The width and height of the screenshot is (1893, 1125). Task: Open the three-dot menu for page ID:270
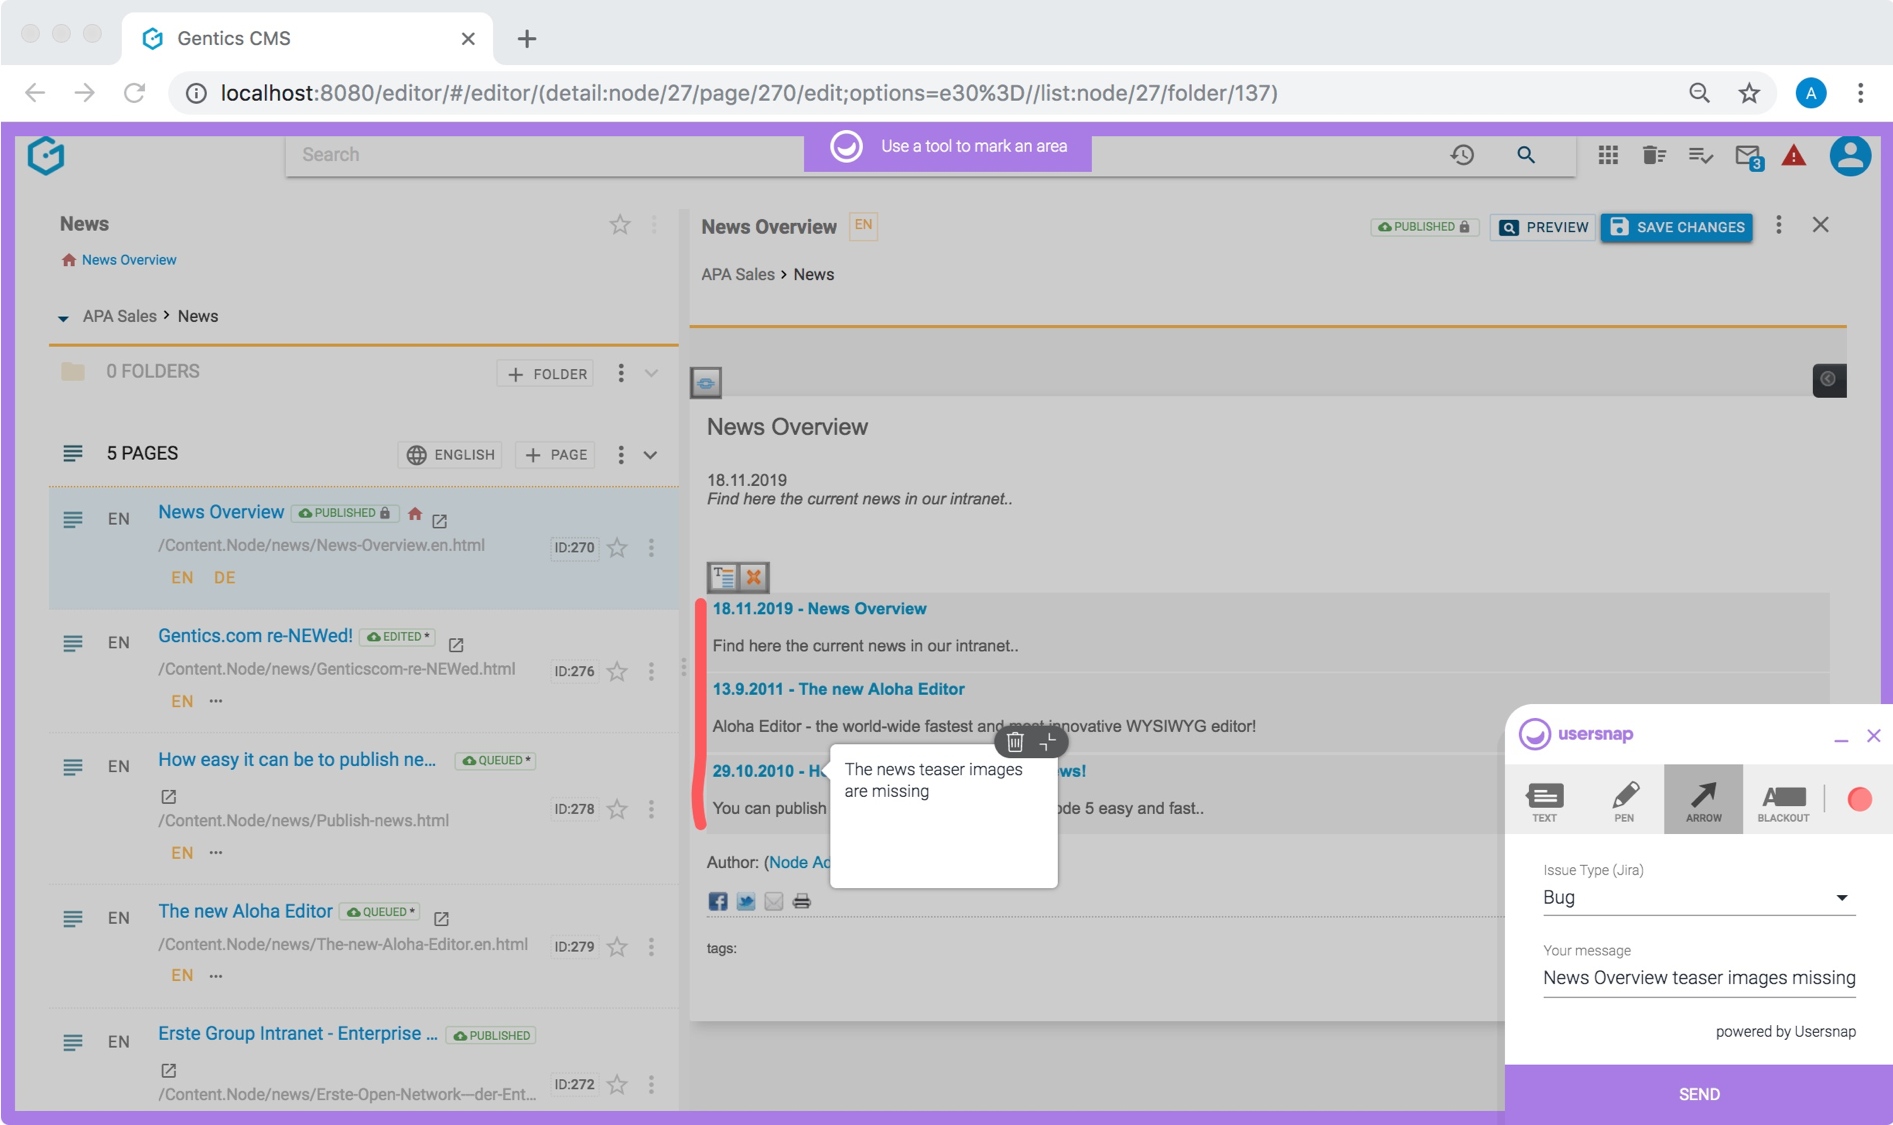[651, 548]
